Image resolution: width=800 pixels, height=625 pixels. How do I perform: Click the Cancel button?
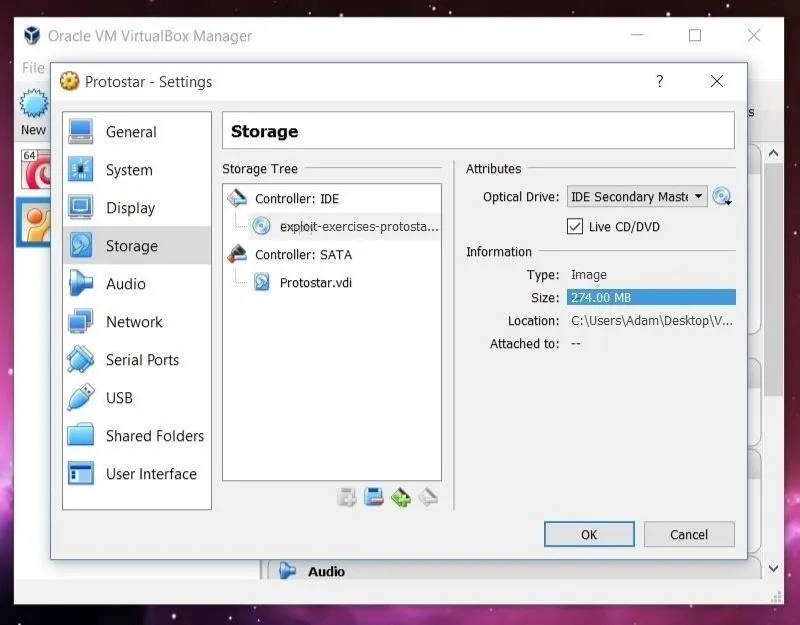[689, 534]
